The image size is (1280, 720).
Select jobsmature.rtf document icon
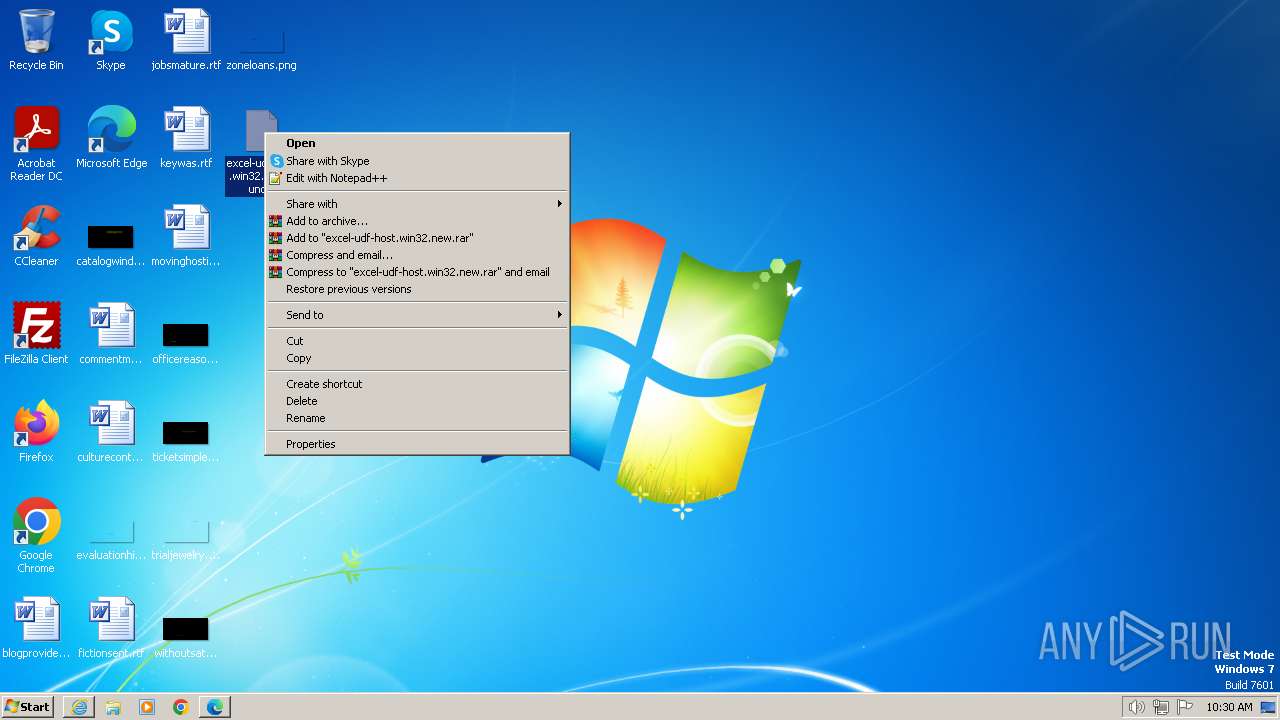(x=186, y=40)
